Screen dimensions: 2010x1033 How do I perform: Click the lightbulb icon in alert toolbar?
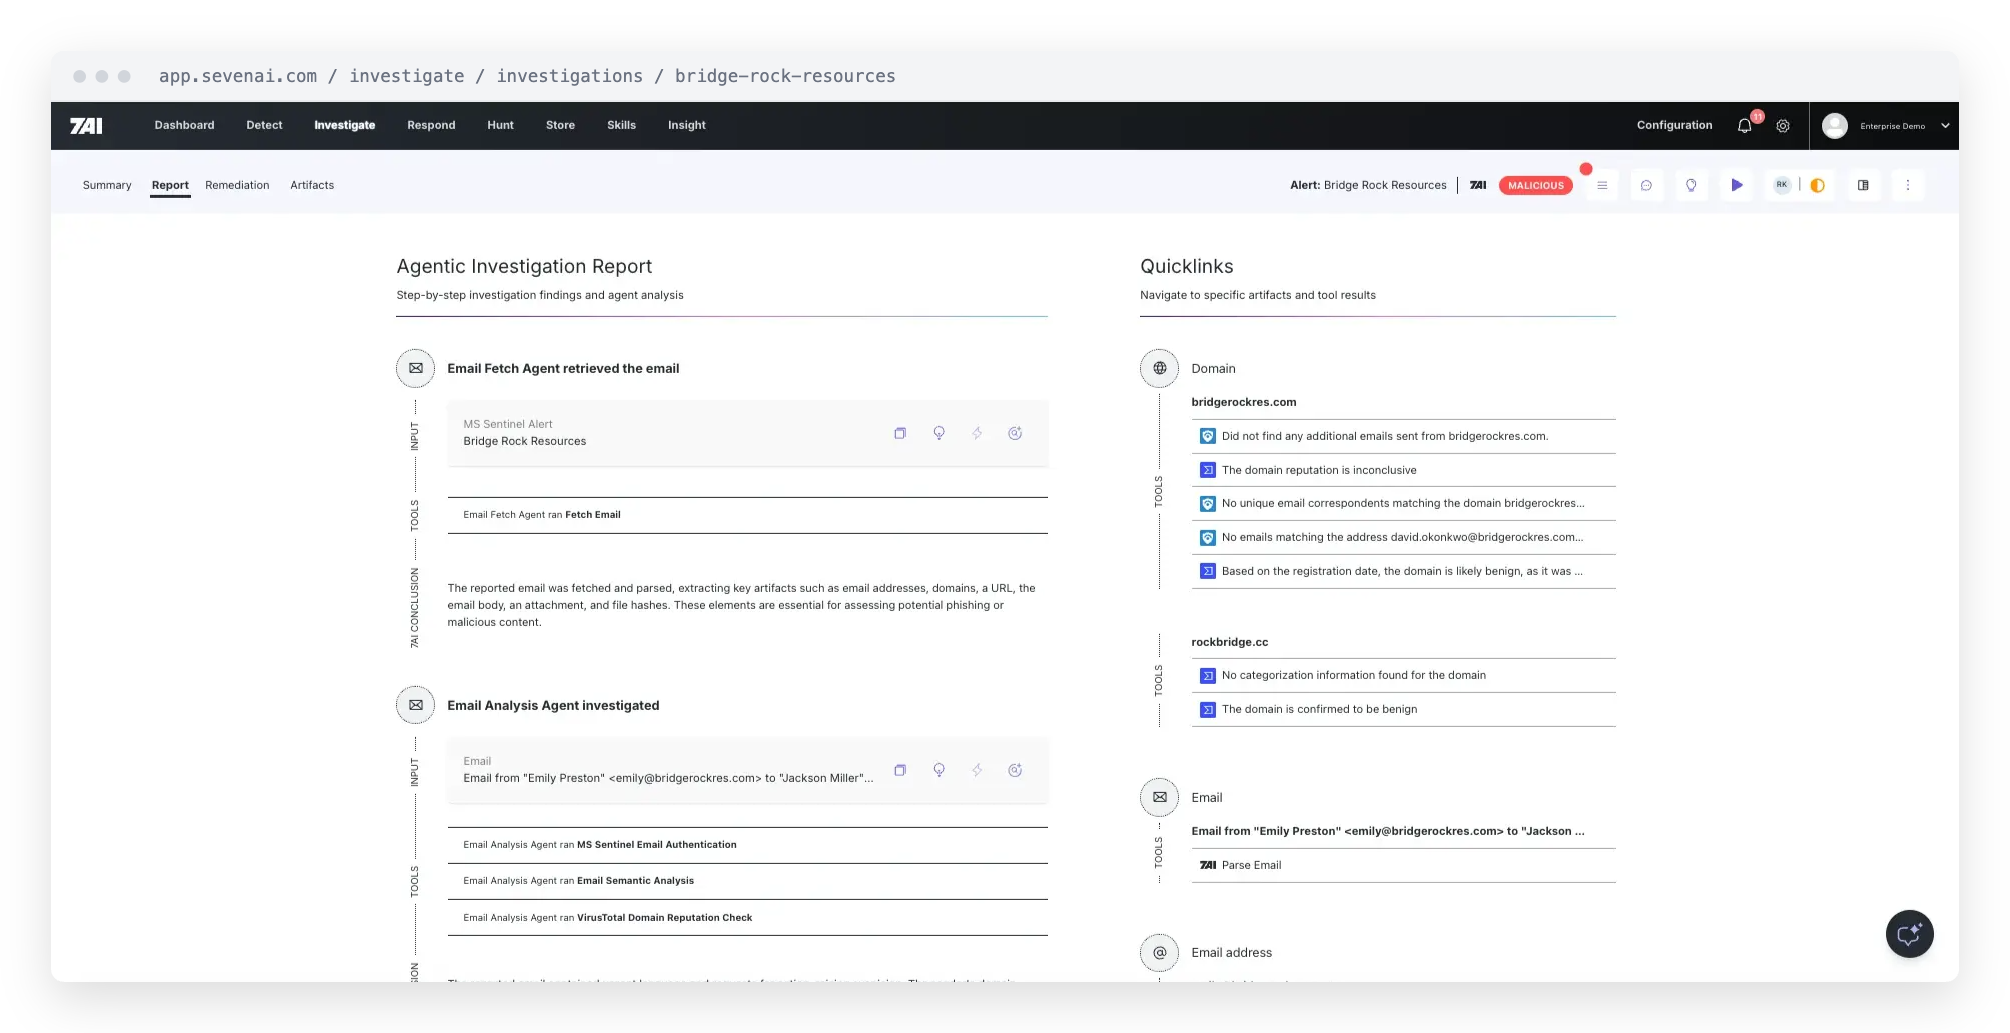click(1691, 185)
